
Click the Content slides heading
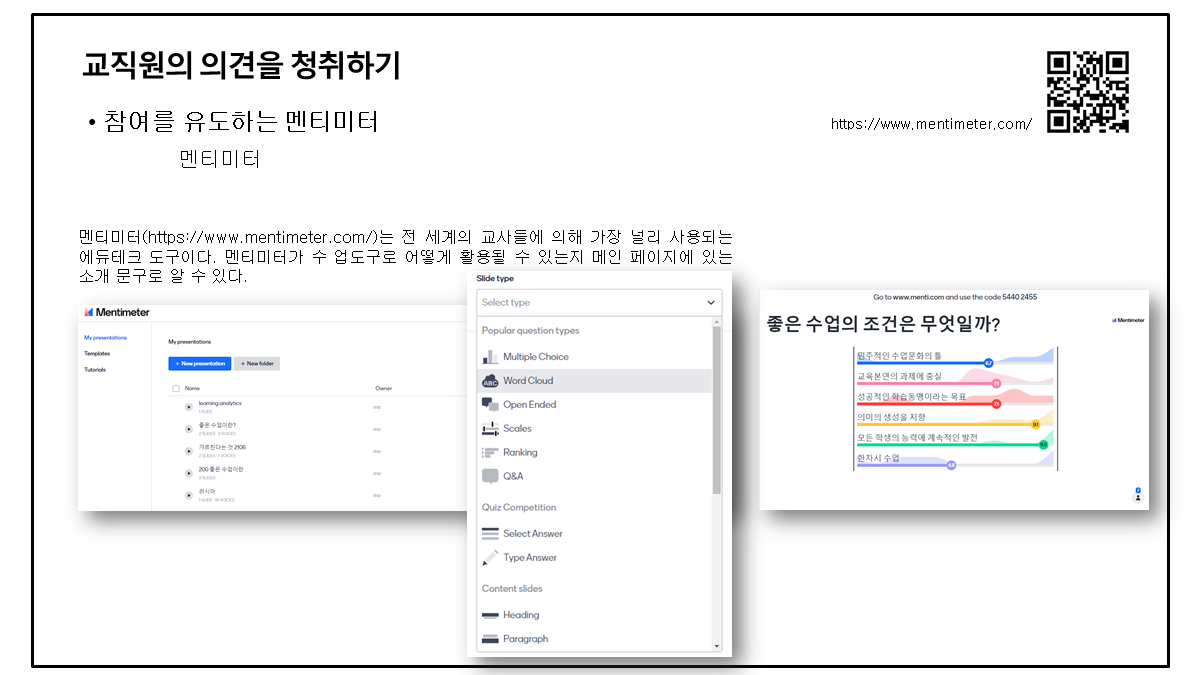pos(512,589)
